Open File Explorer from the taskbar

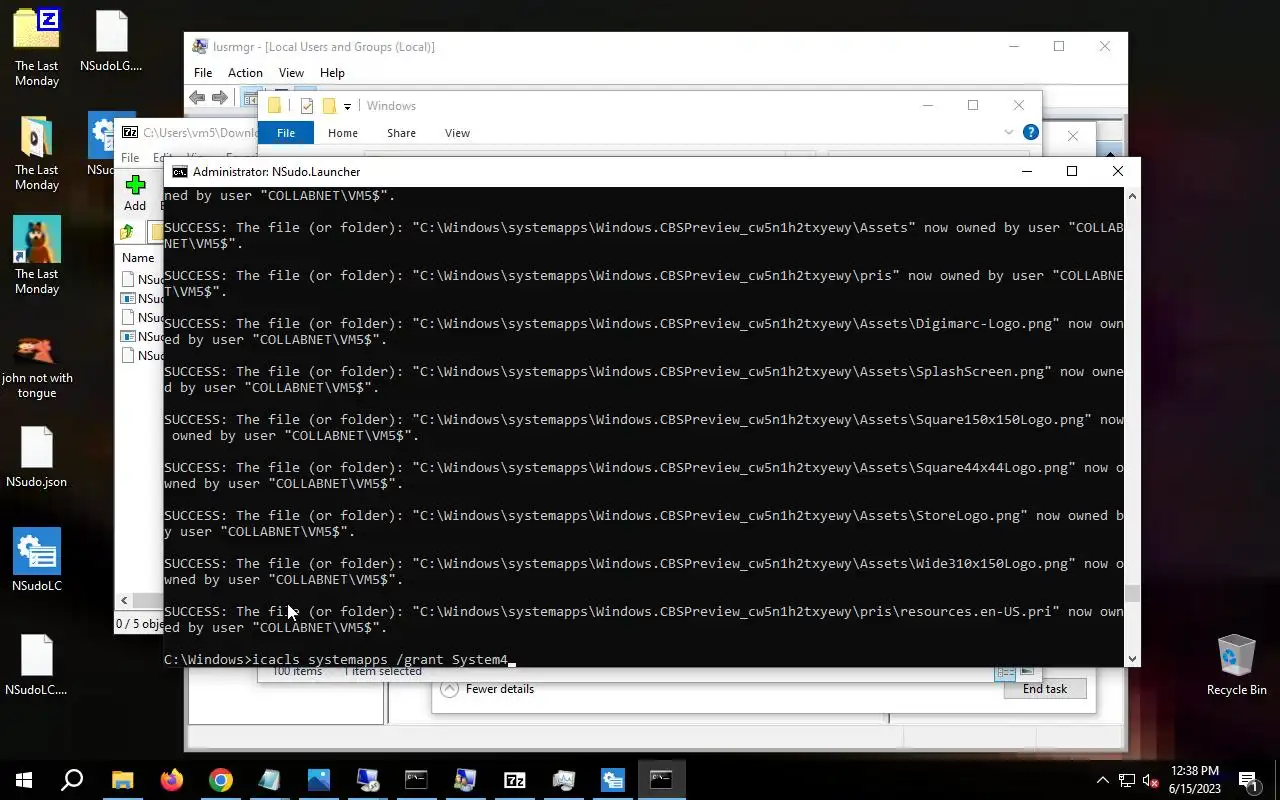pos(122,780)
